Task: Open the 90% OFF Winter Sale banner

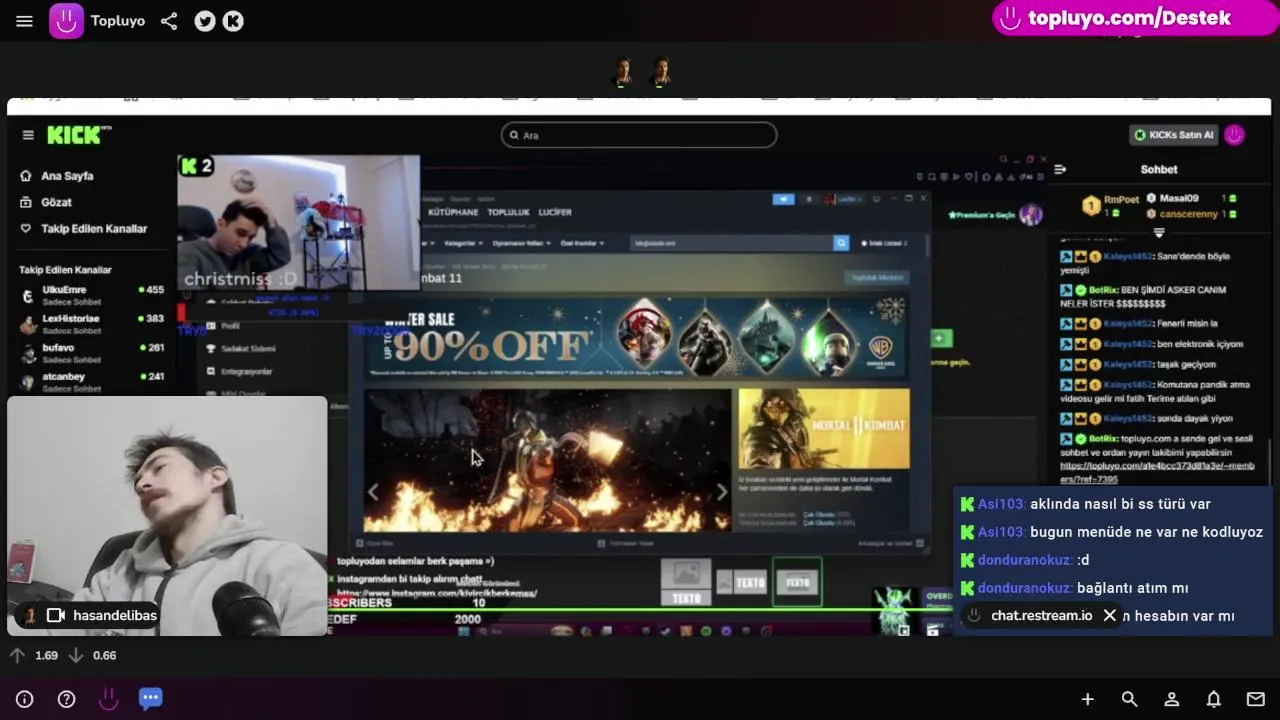Action: (x=639, y=338)
